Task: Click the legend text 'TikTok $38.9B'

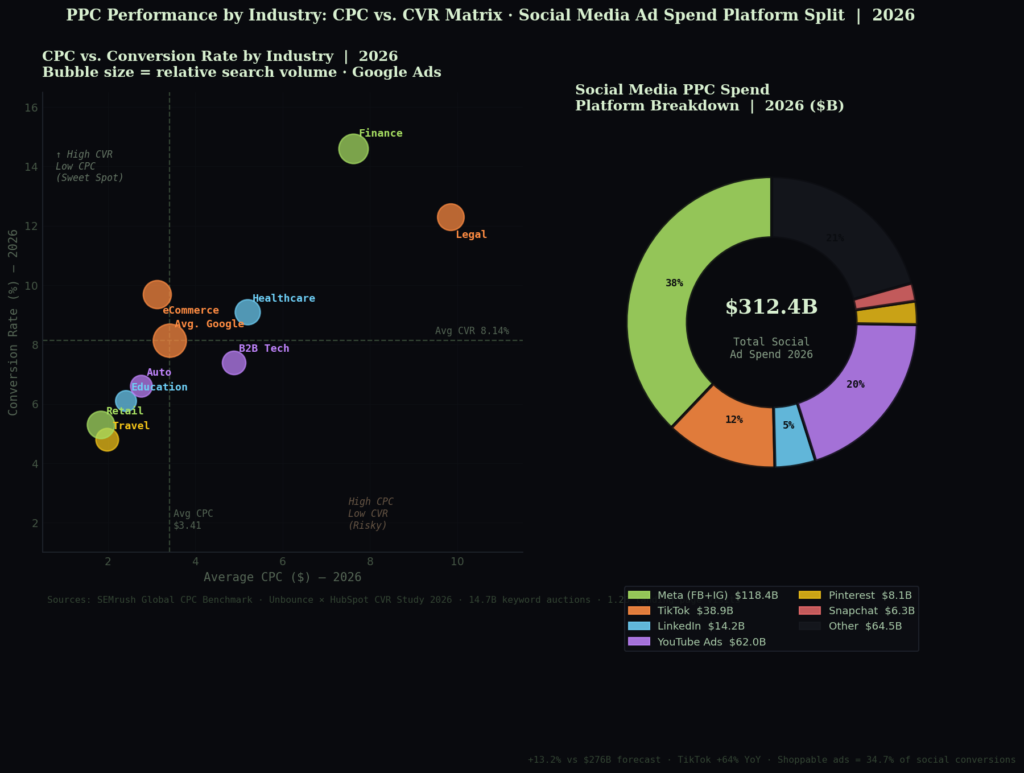Action: (695, 610)
